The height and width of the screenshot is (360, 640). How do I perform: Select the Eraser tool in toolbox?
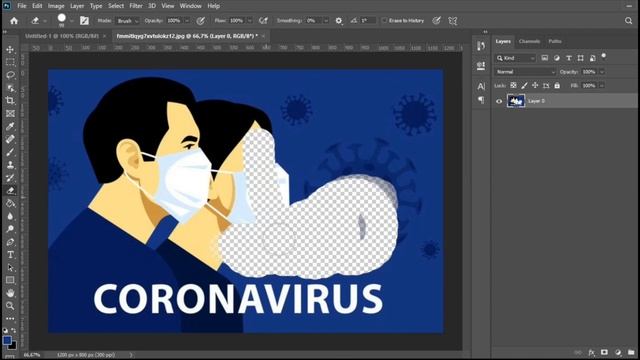point(10,190)
